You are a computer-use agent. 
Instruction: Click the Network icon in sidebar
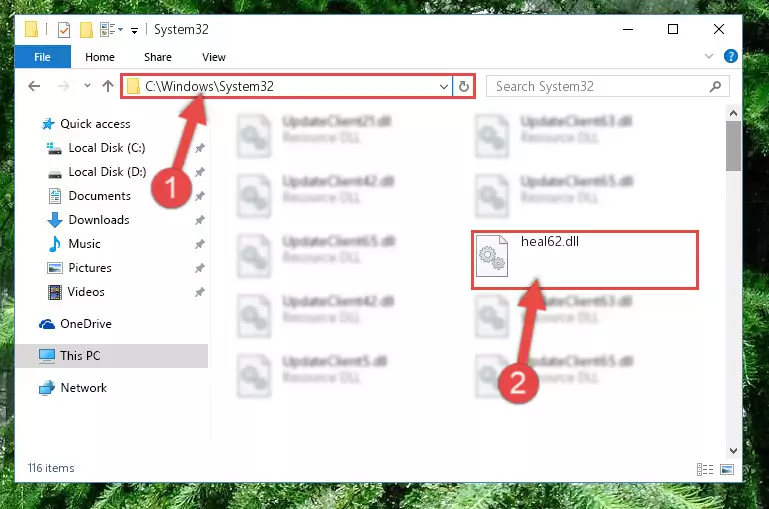(x=47, y=388)
